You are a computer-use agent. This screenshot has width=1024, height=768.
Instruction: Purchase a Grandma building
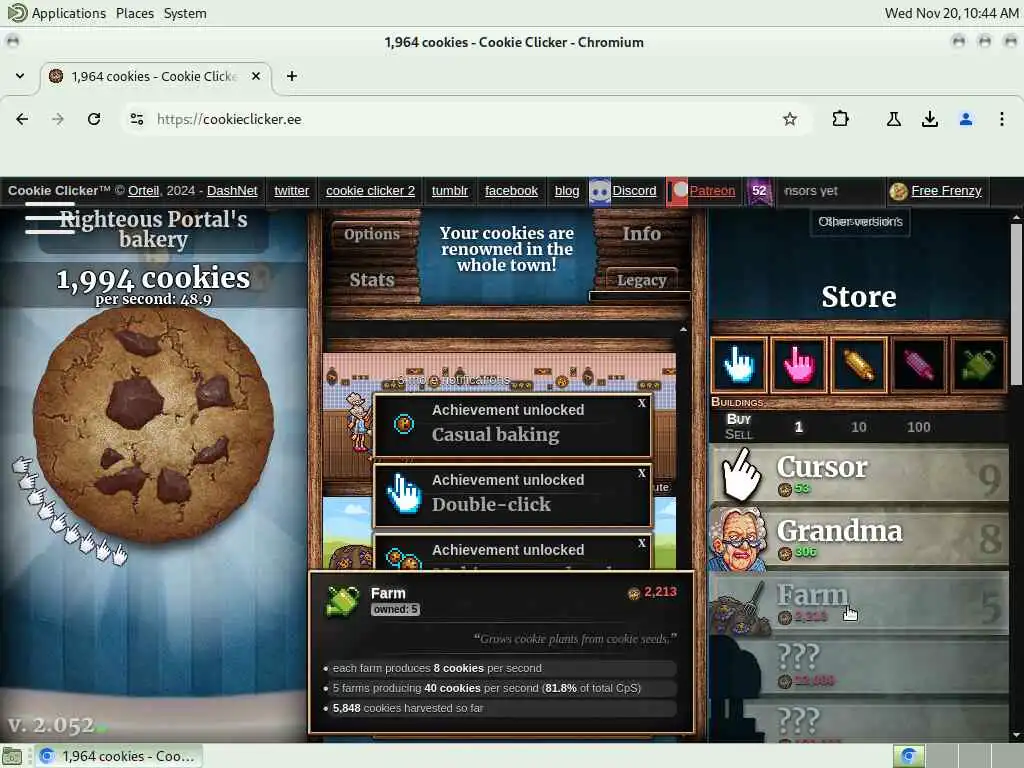coord(859,538)
